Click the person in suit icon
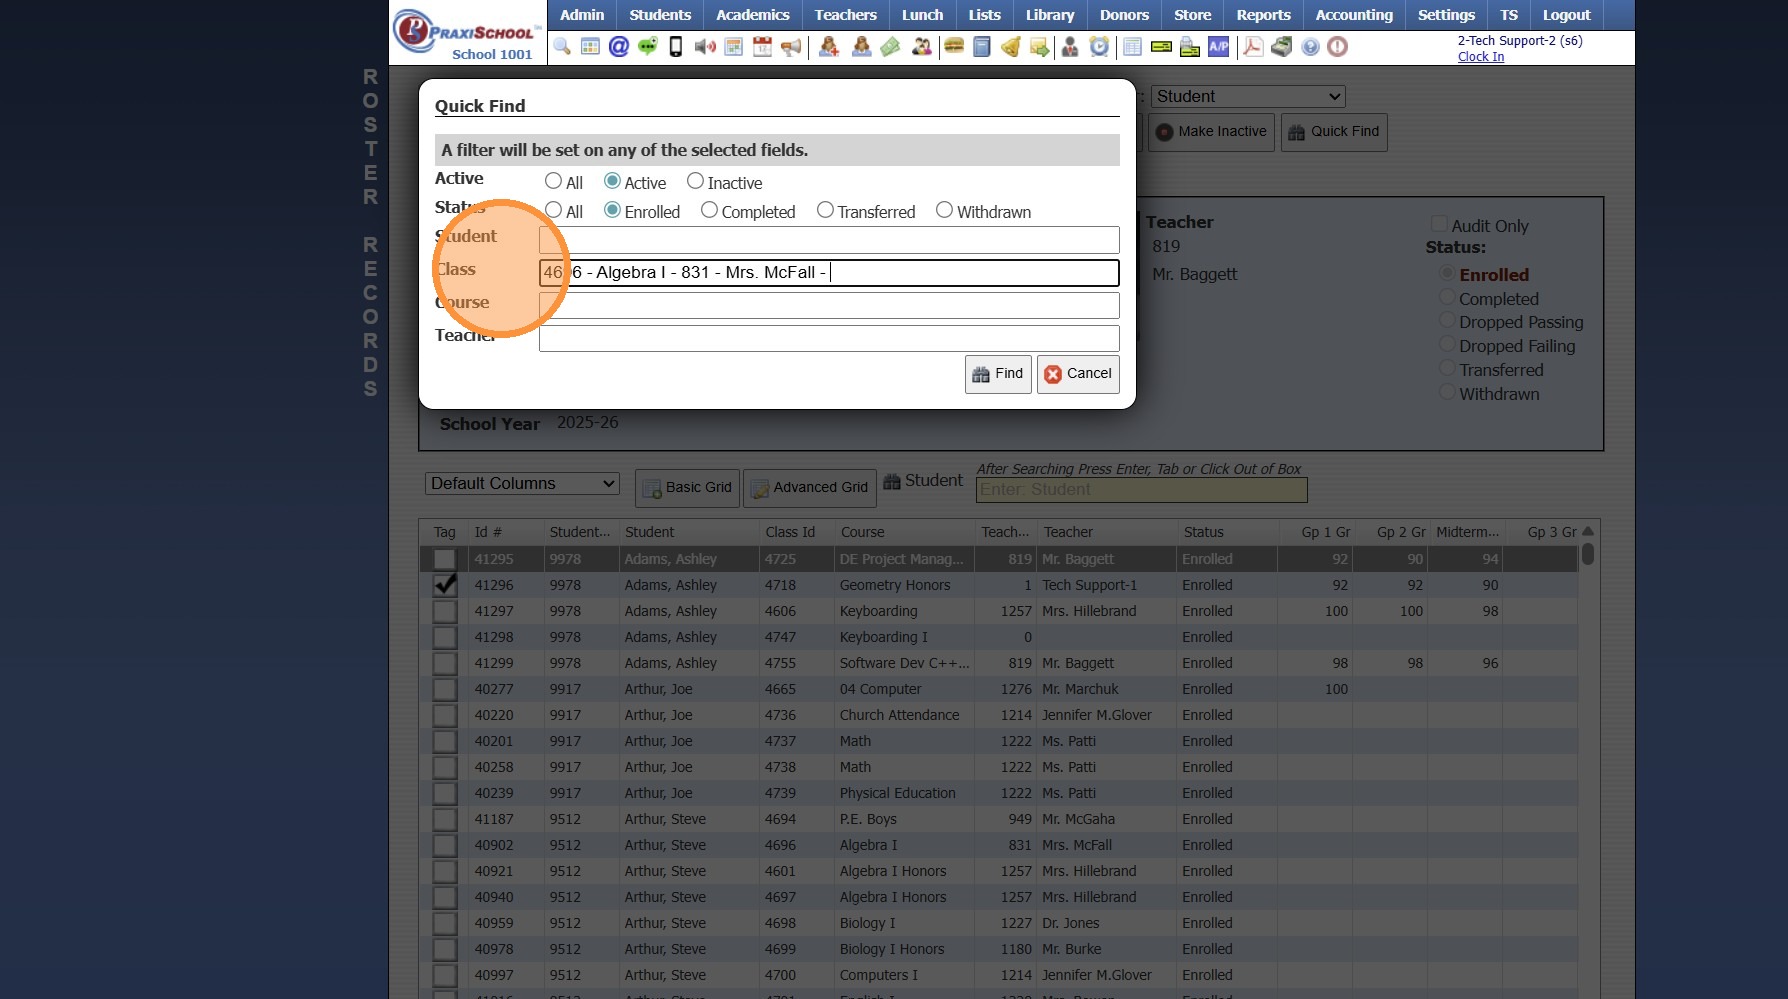Screen dimensions: 1788x999 click(1070, 47)
